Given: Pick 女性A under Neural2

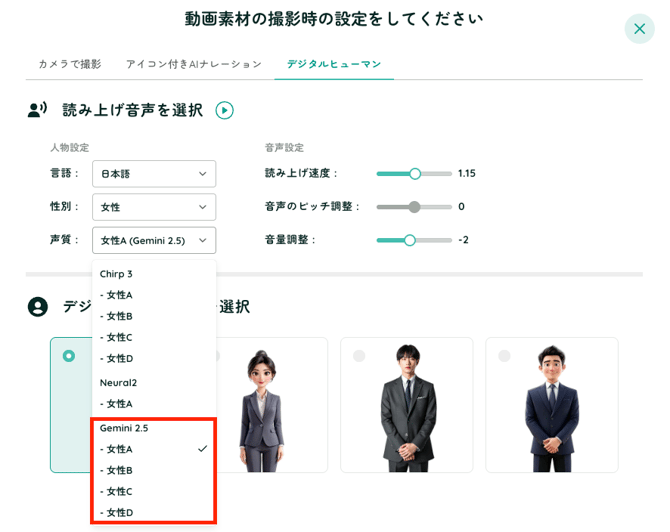Looking at the screenshot, I should point(118,404).
